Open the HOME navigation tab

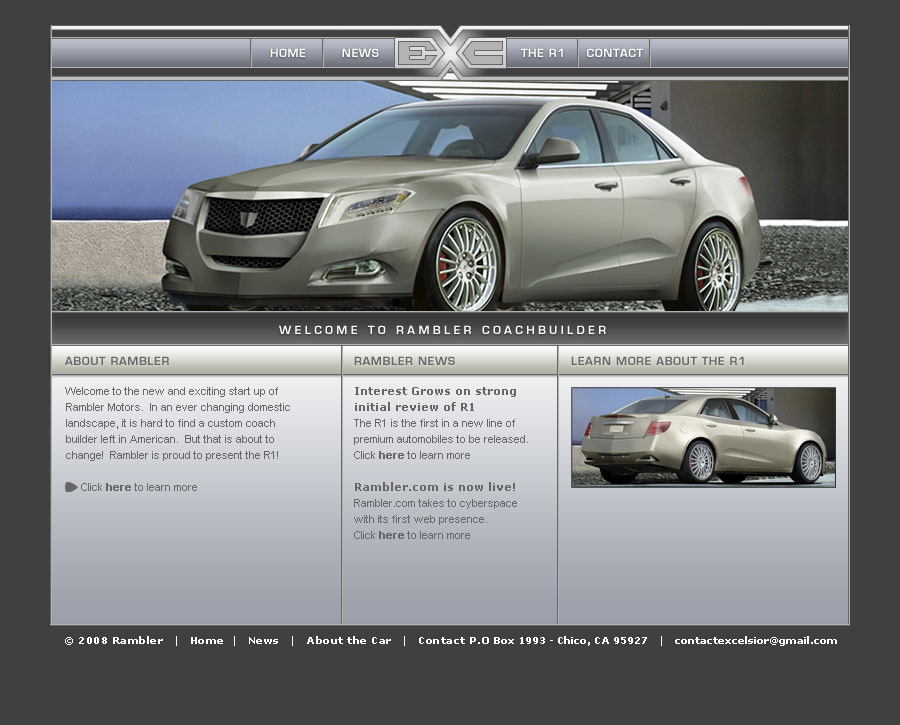tap(287, 53)
